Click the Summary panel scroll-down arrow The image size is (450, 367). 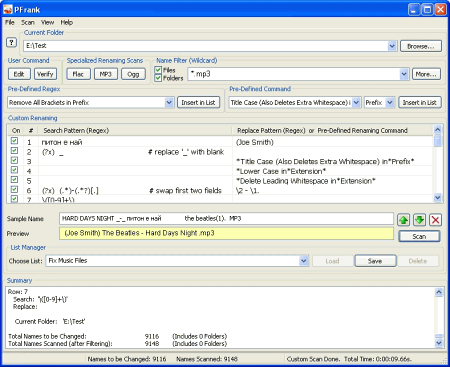[439, 343]
